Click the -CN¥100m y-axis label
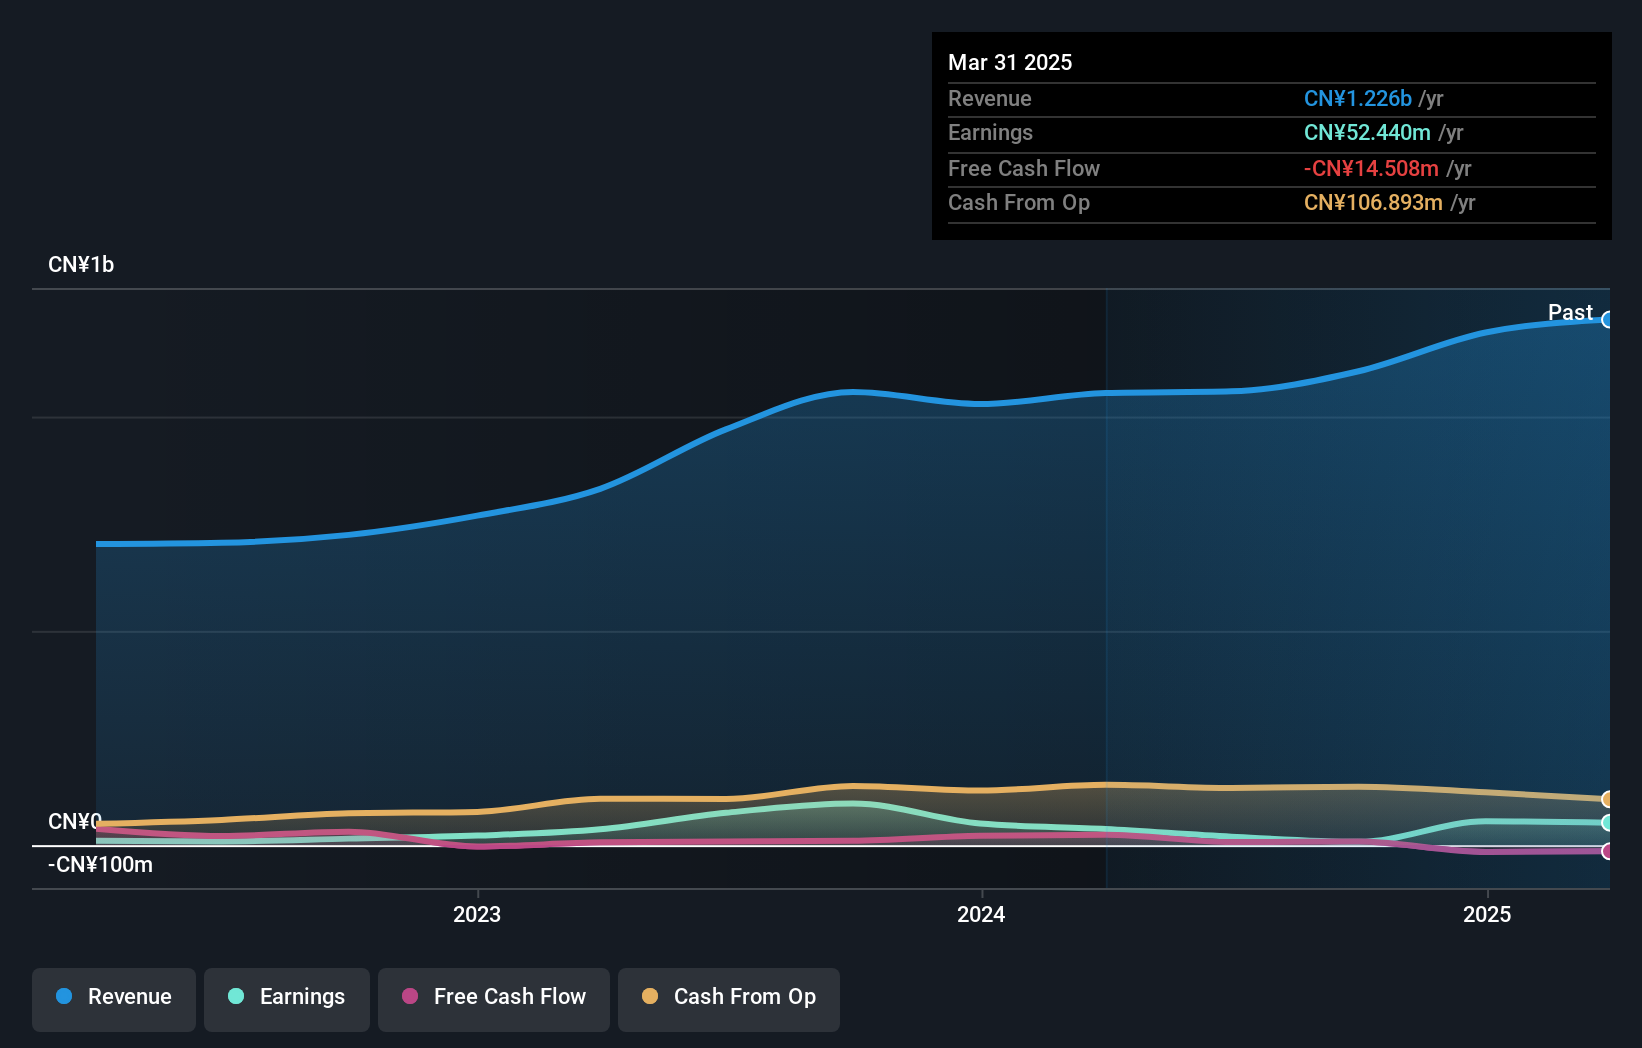The width and height of the screenshot is (1642, 1048). click(100, 865)
